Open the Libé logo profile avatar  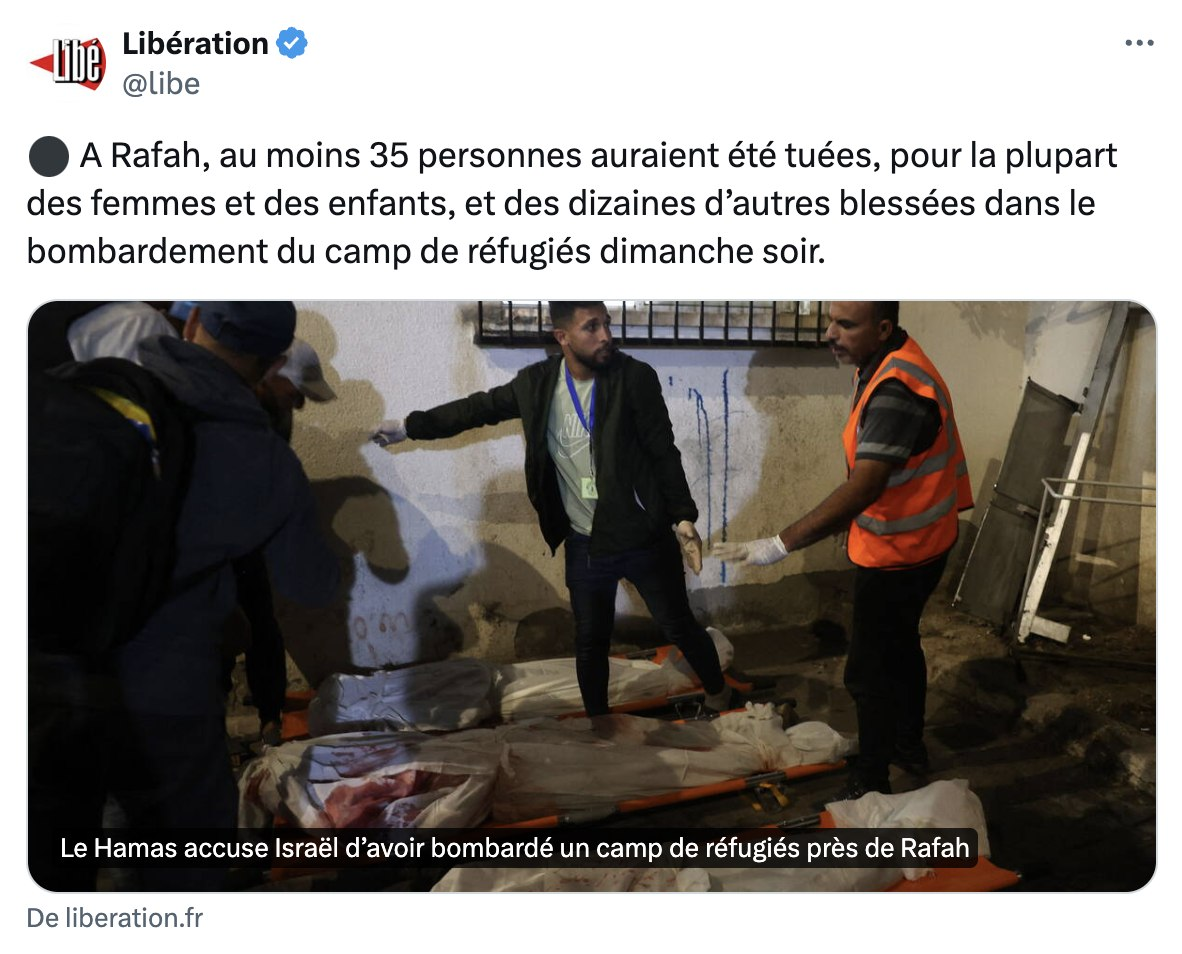coord(69,63)
